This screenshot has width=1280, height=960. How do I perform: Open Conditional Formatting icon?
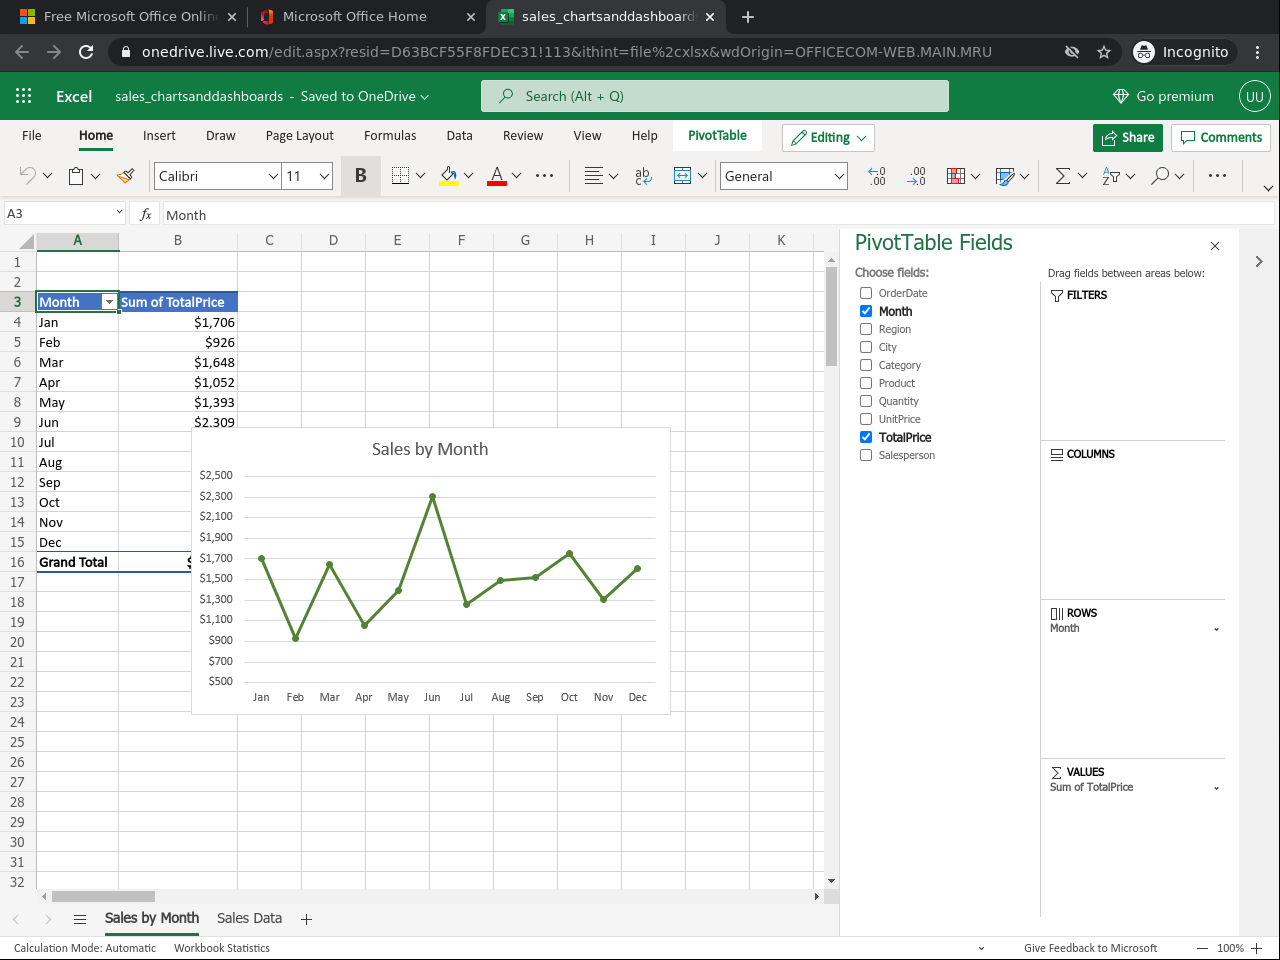coord(956,176)
